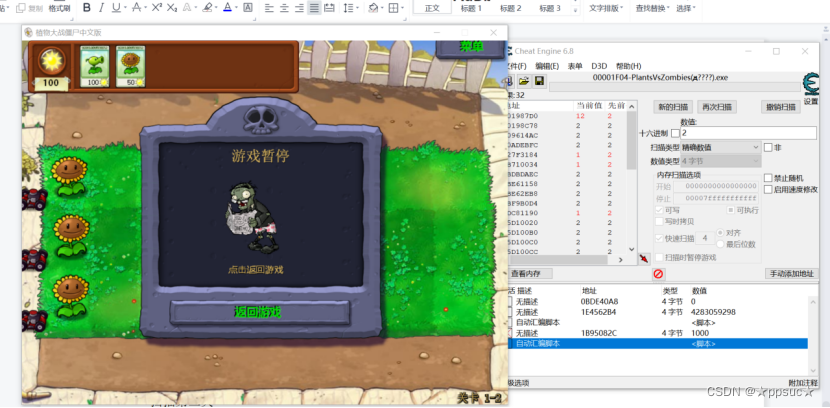
Task: Open Cheat Engine settings logo (设置)
Action: click(811, 89)
